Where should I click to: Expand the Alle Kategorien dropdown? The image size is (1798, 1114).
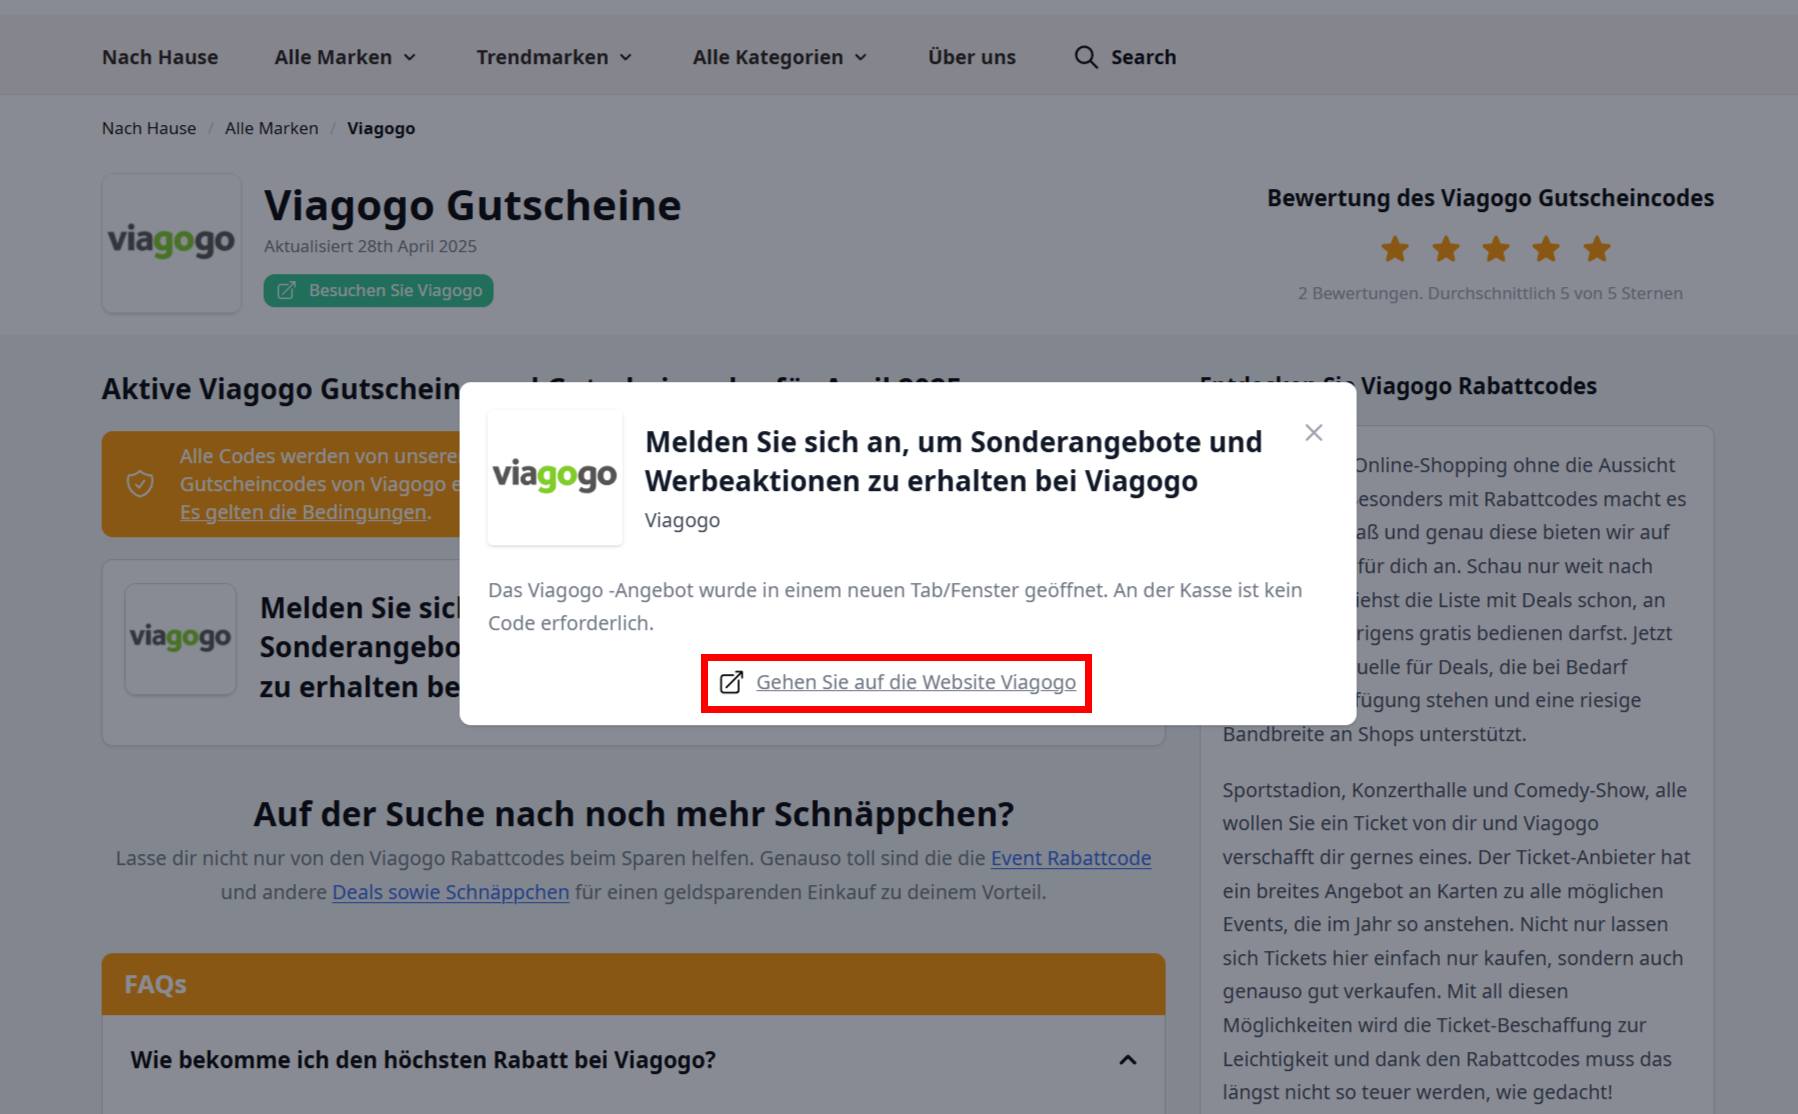[780, 57]
